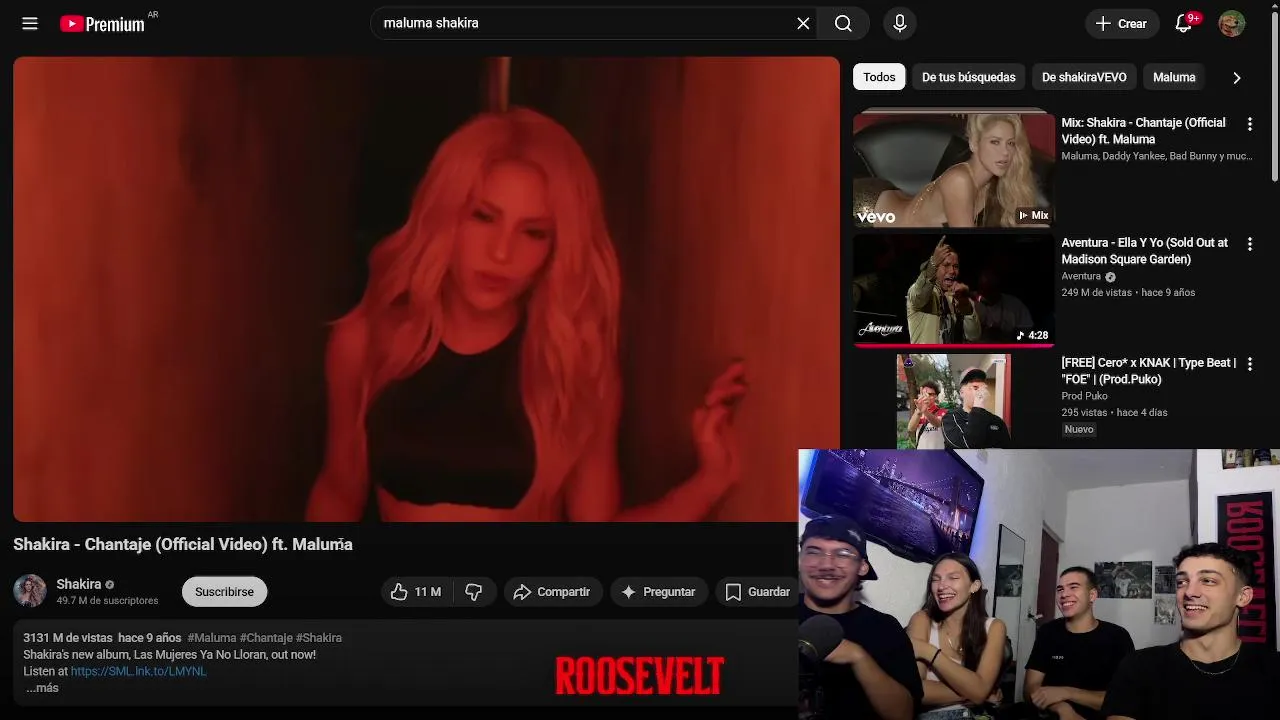Open the Mix Shakira Chantaje thumbnail
The width and height of the screenshot is (1280, 720).
click(x=953, y=170)
